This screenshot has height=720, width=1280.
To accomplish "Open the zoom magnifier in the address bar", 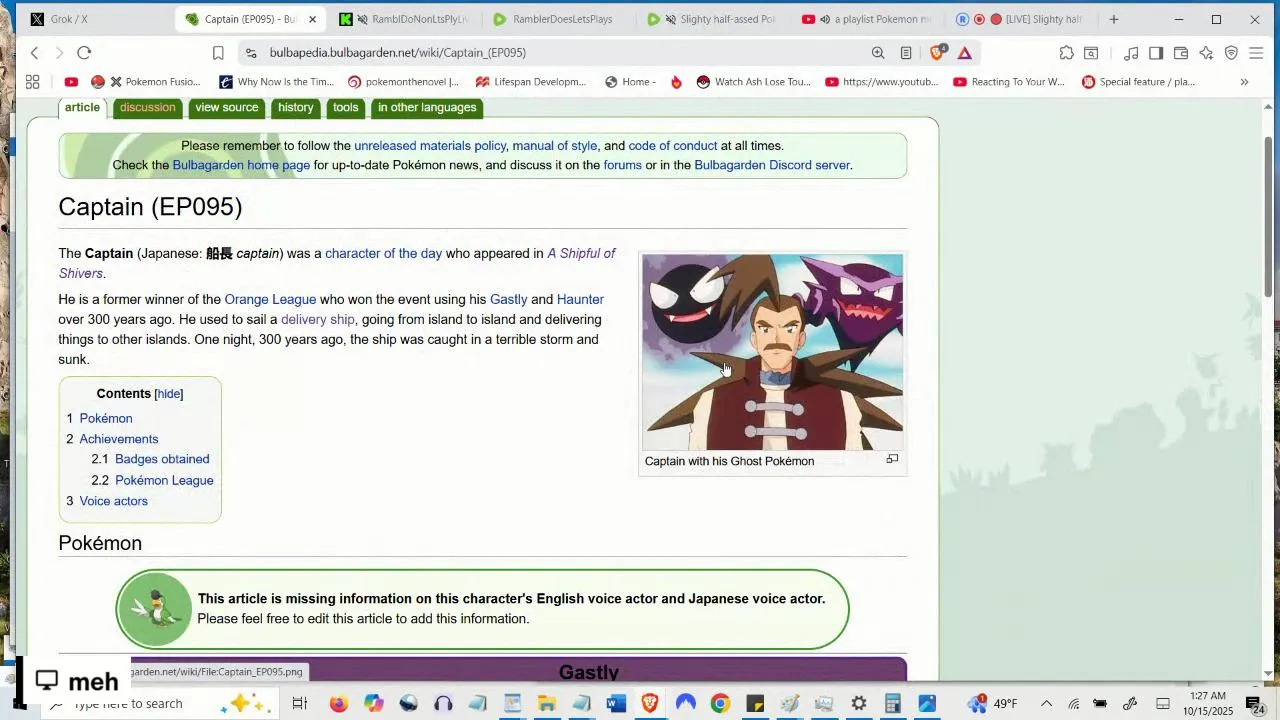I will pyautogui.click(x=878, y=53).
